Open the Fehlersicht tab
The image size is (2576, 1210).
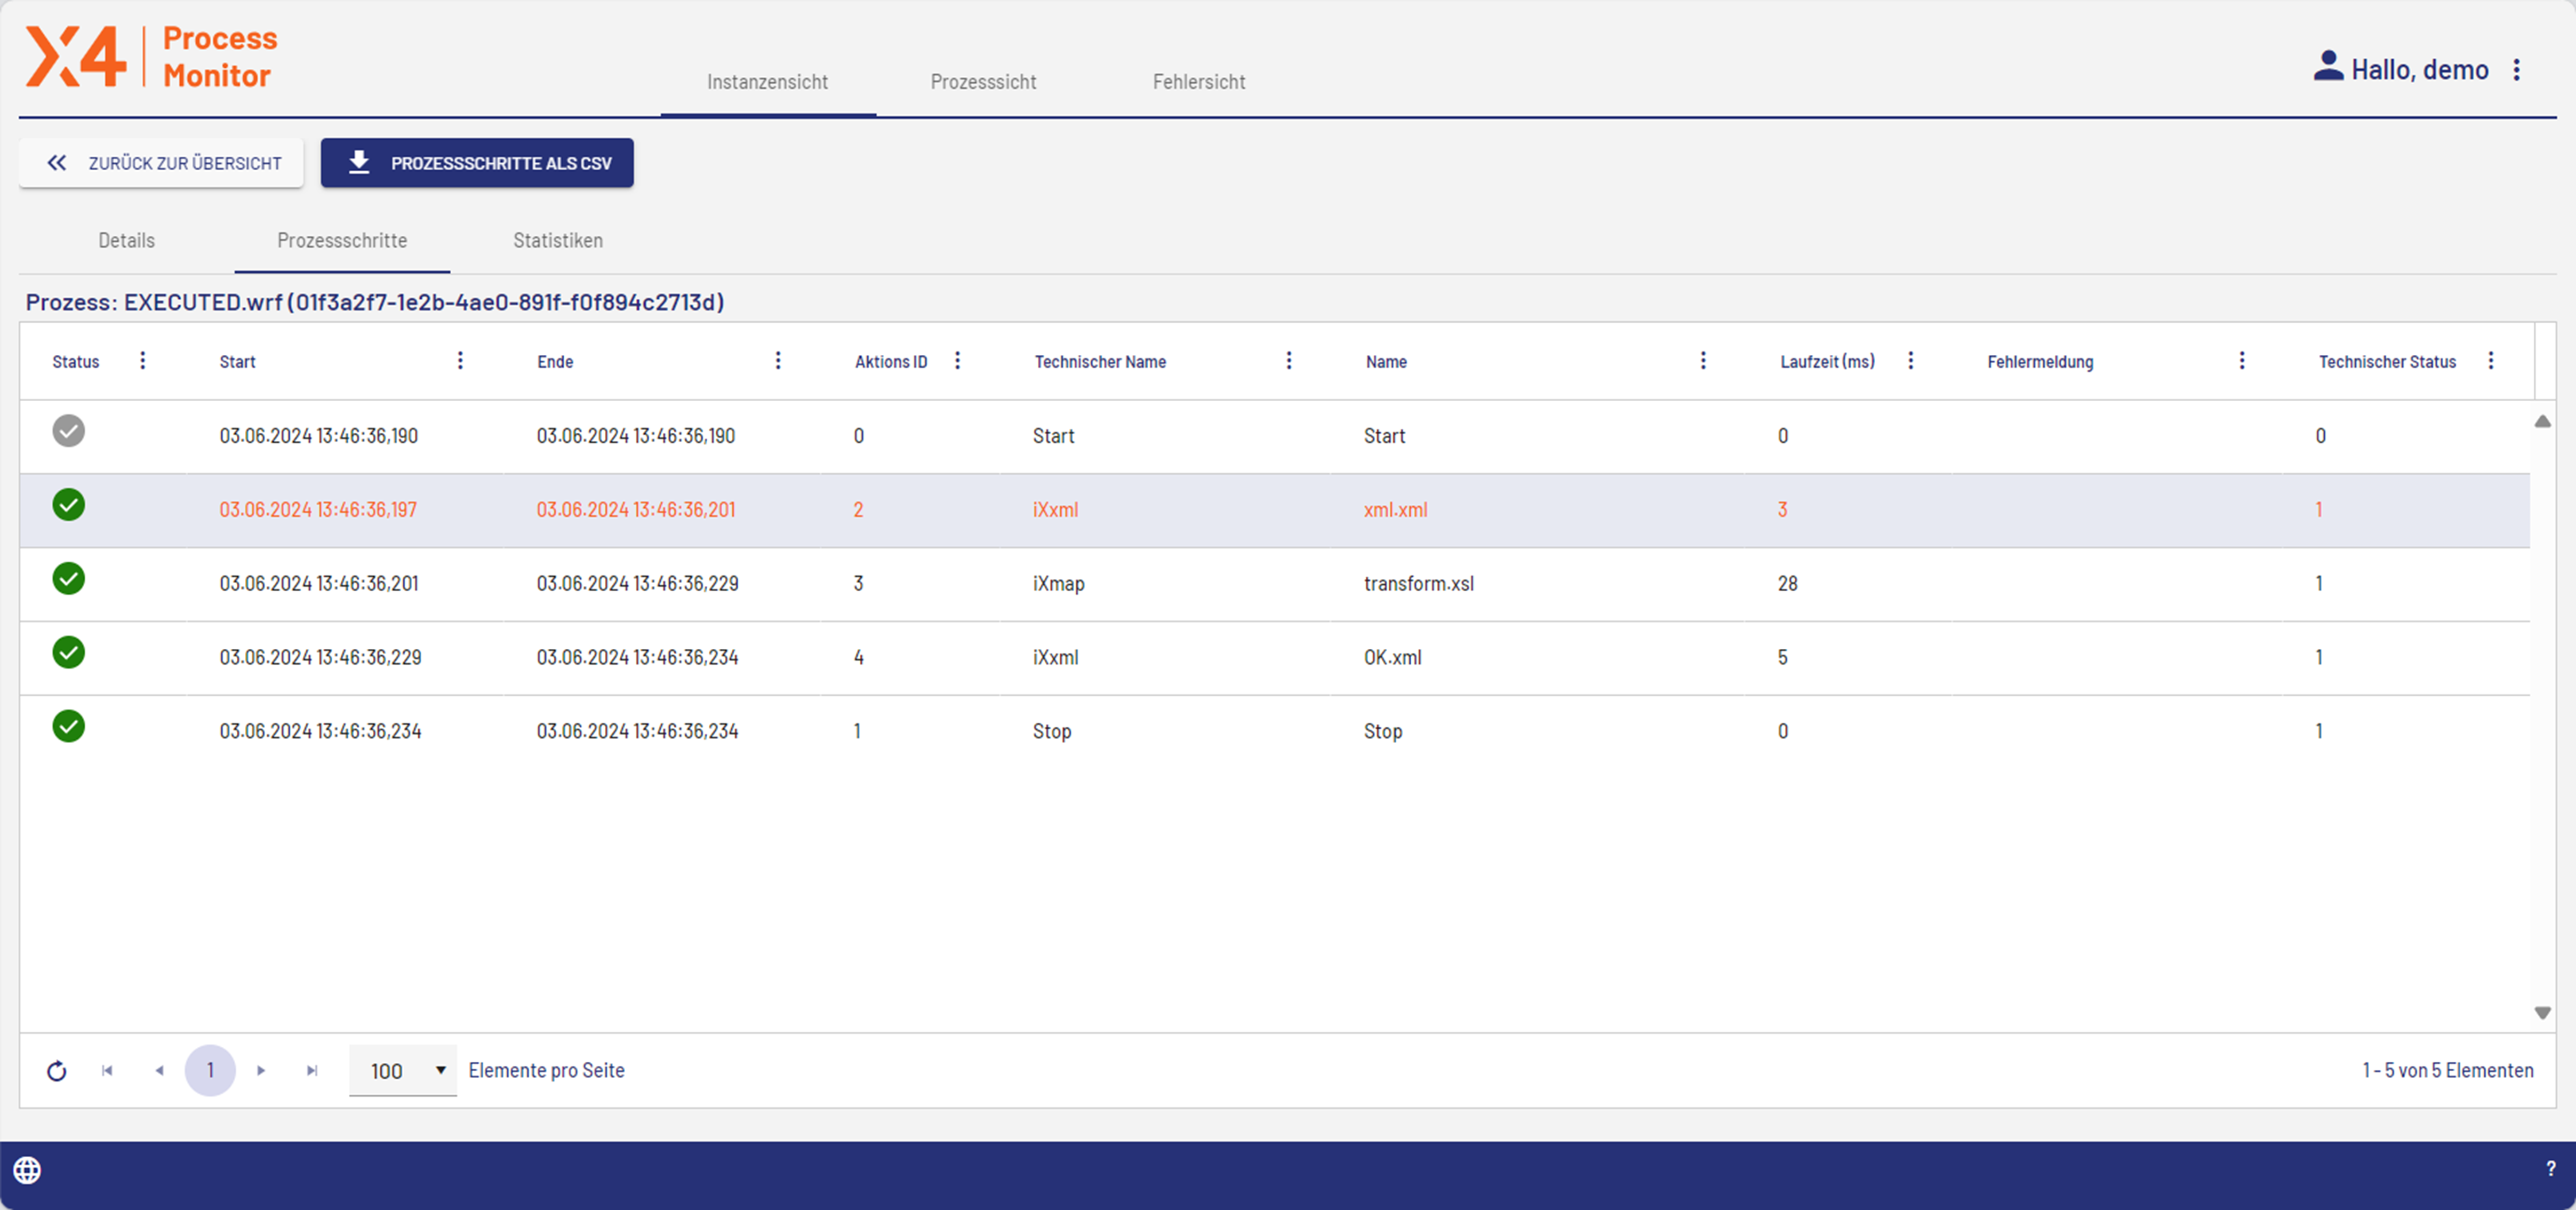point(1198,82)
